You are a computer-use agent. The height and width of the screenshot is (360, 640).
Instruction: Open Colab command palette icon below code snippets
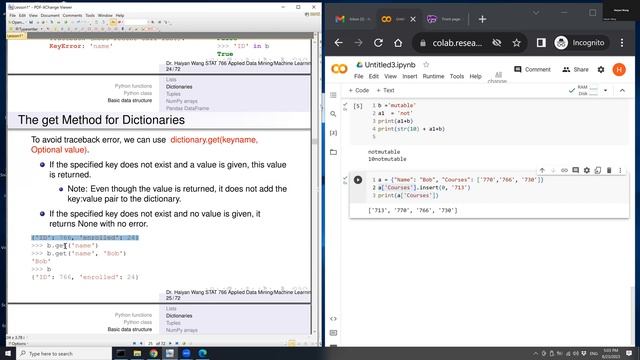pos(333,333)
